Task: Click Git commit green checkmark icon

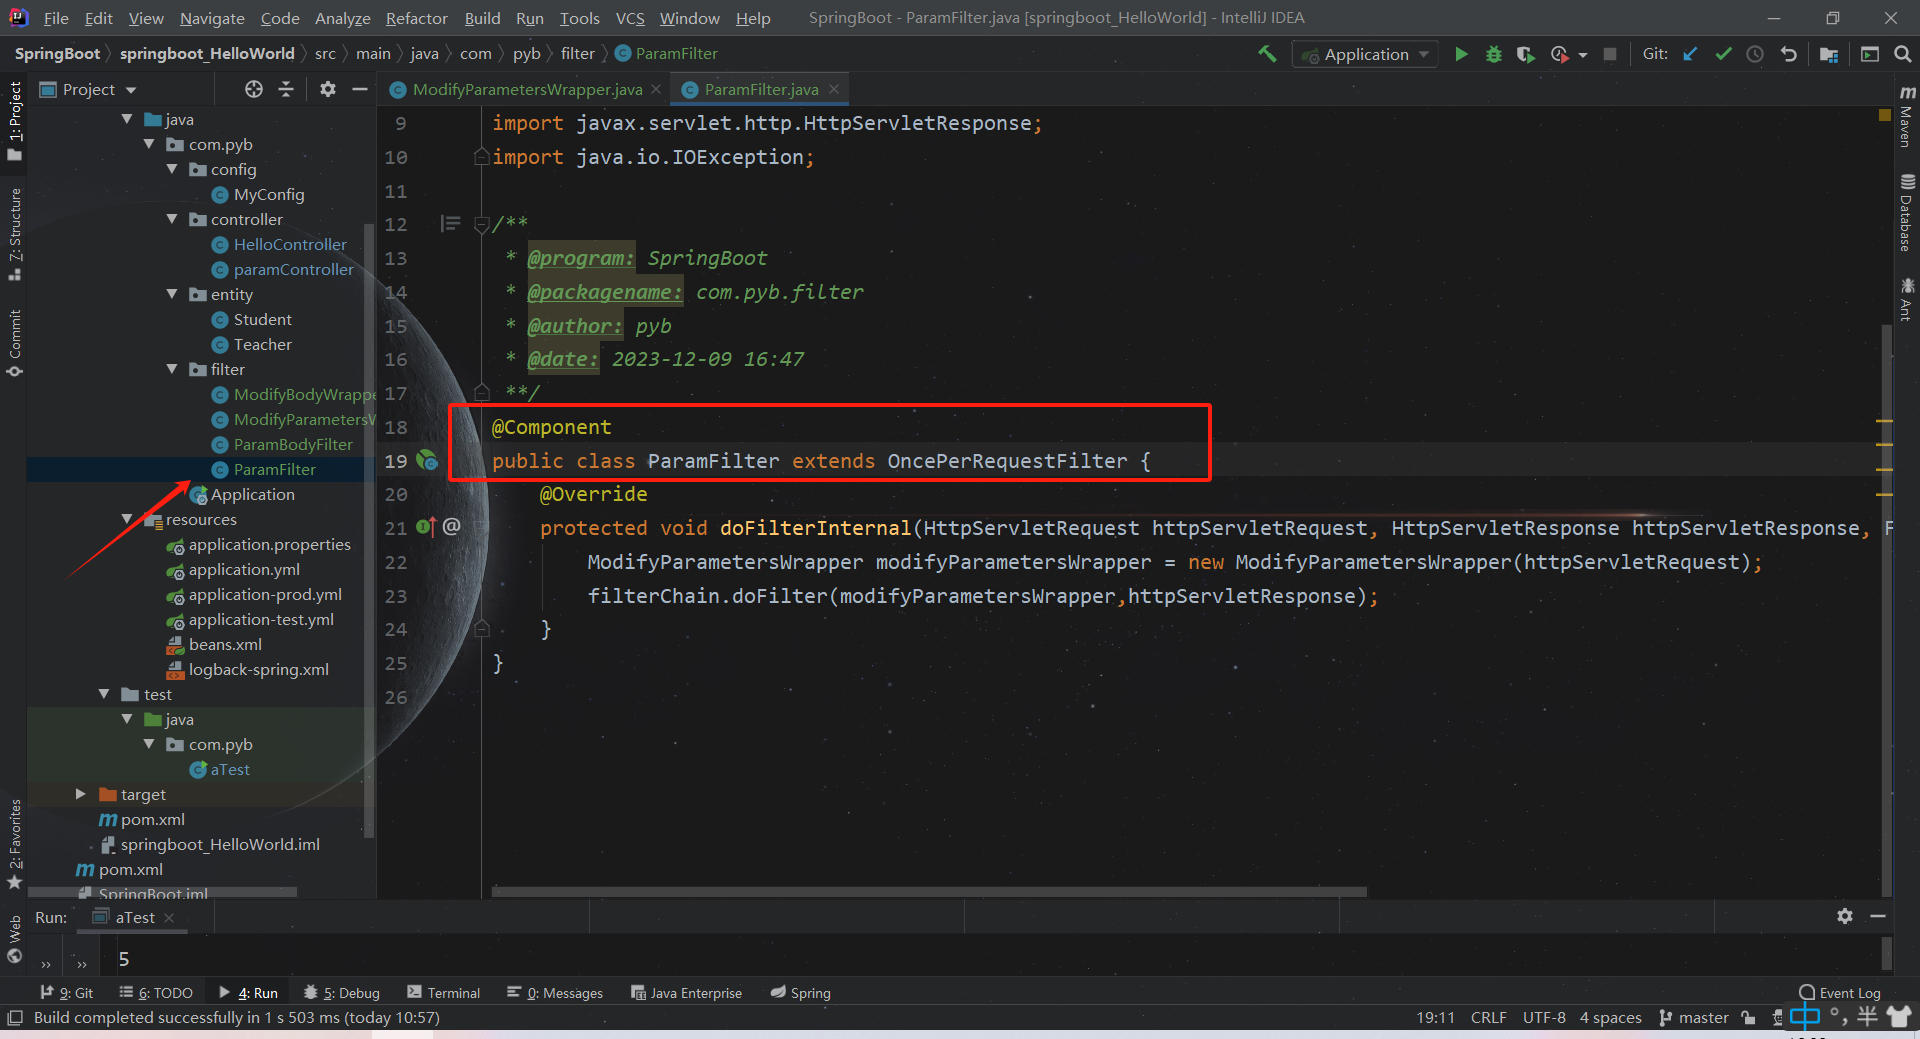Action: pyautogui.click(x=1723, y=54)
